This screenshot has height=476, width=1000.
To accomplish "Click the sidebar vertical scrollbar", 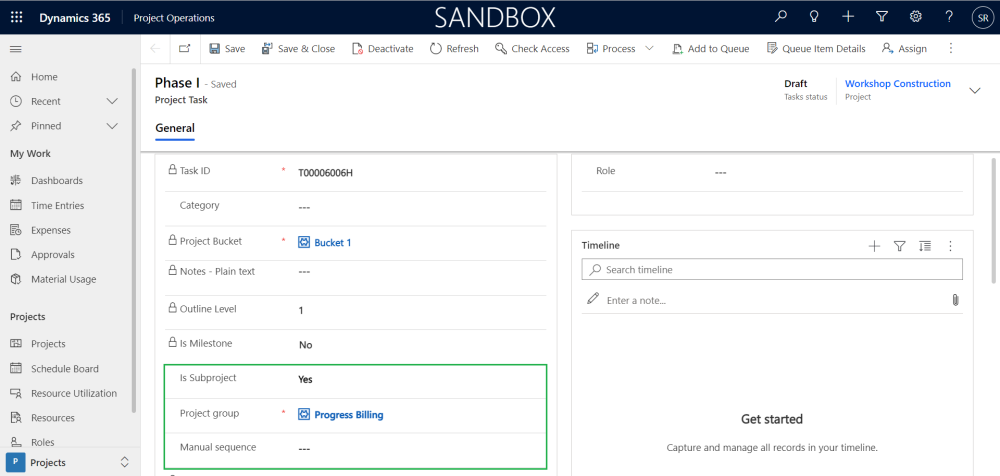I will 133,240.
